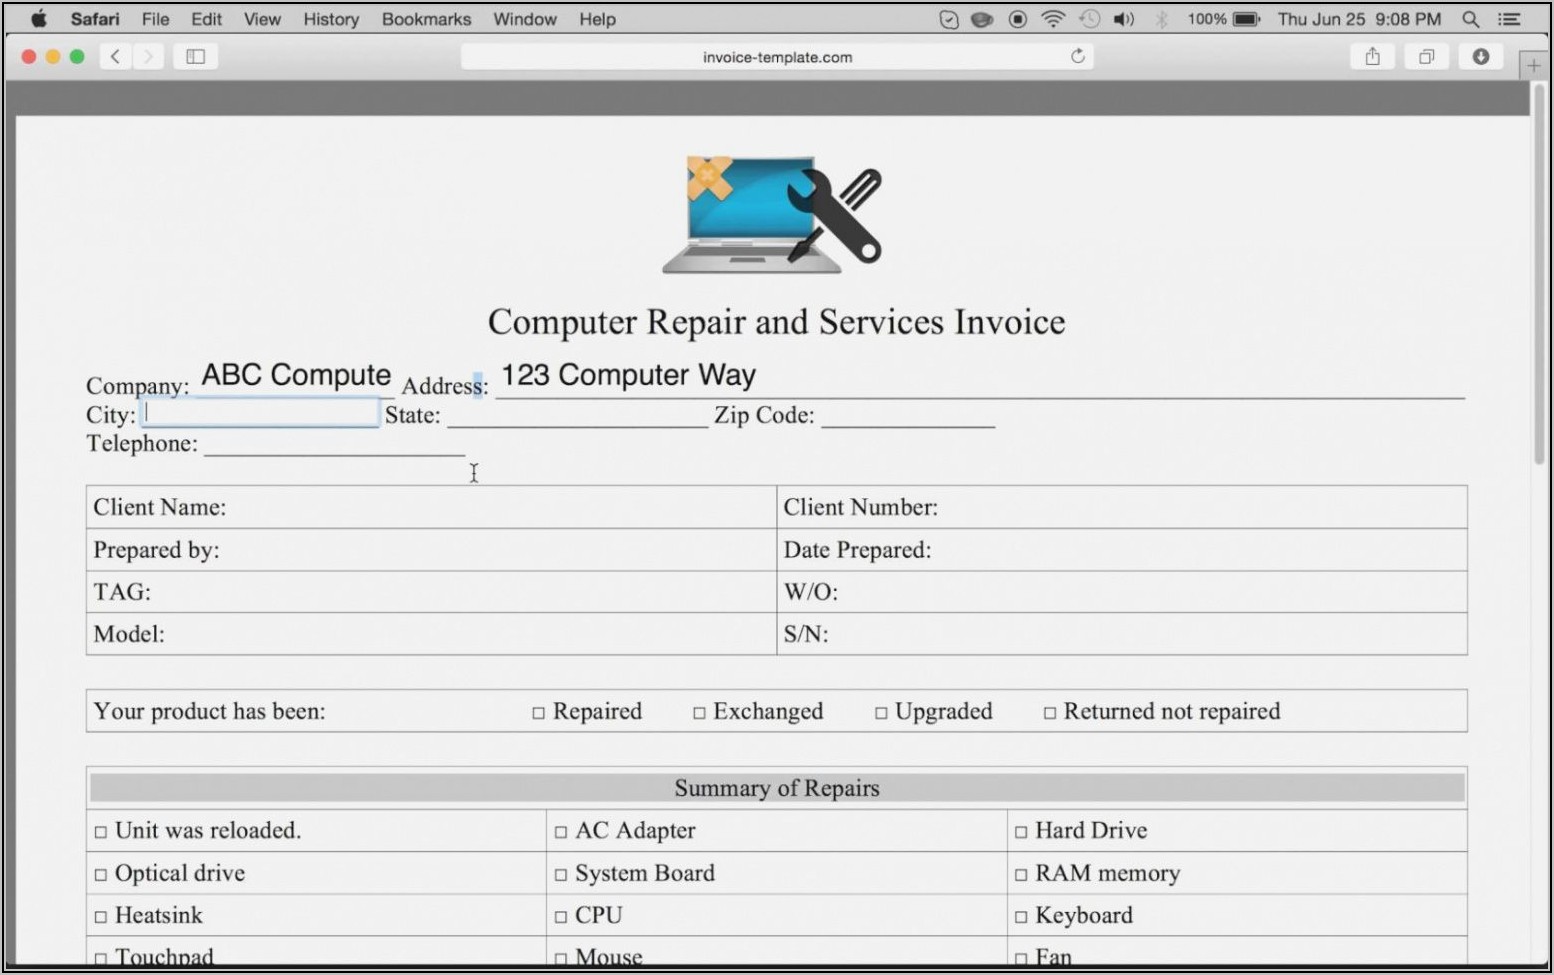The image size is (1554, 975).
Task: Tick the Exchanged checkbox
Action: click(699, 713)
